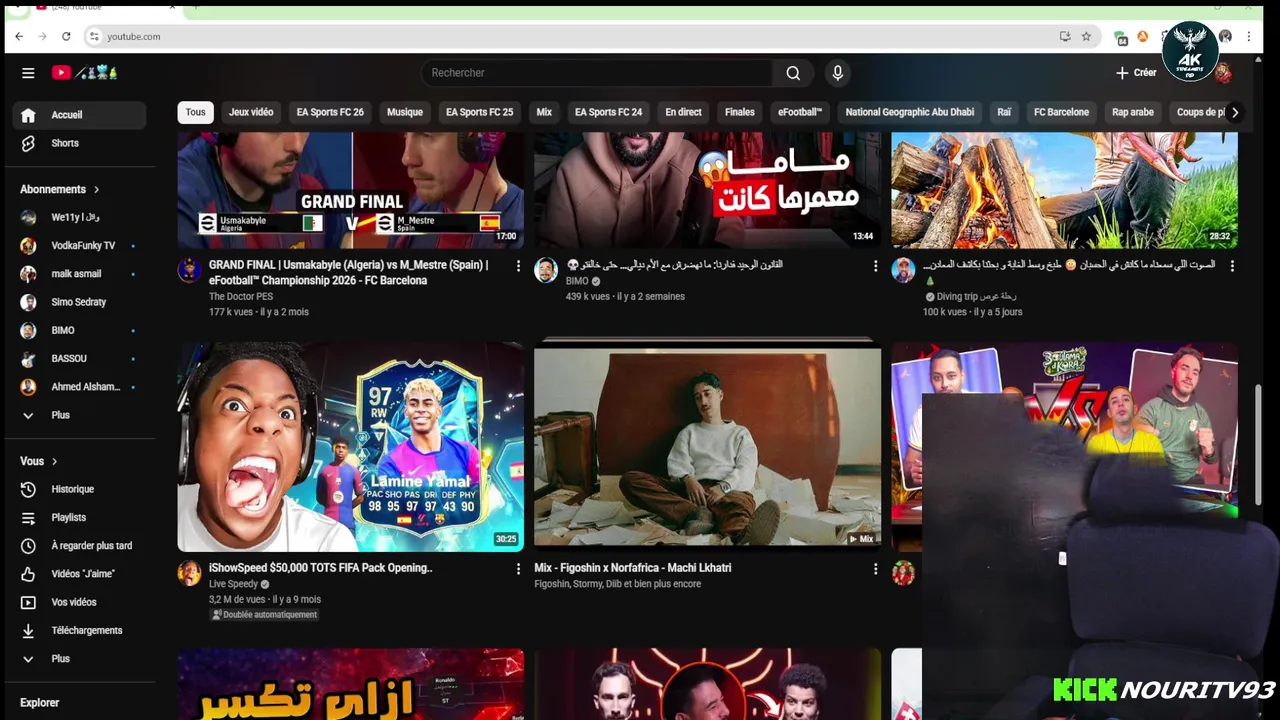Open Playlists

79,517
